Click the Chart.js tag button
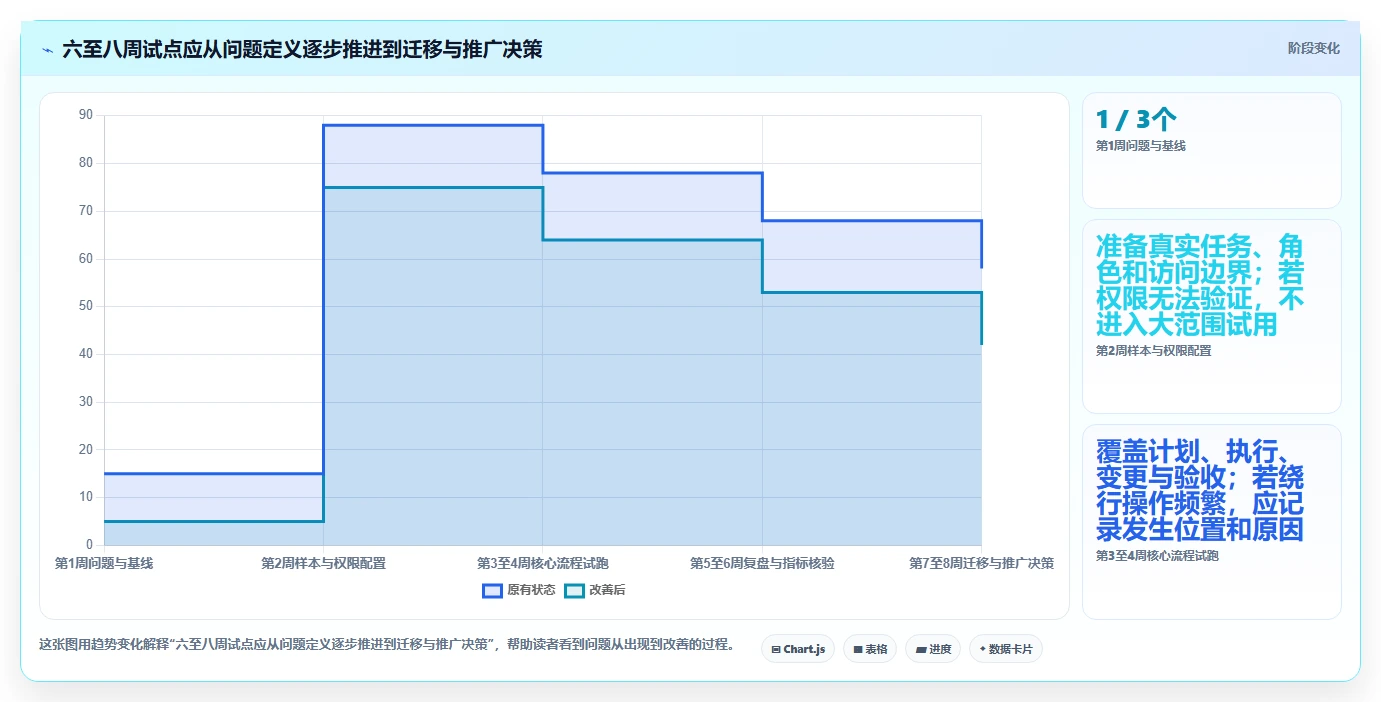Screen dimensions: 1381x702 798,649
